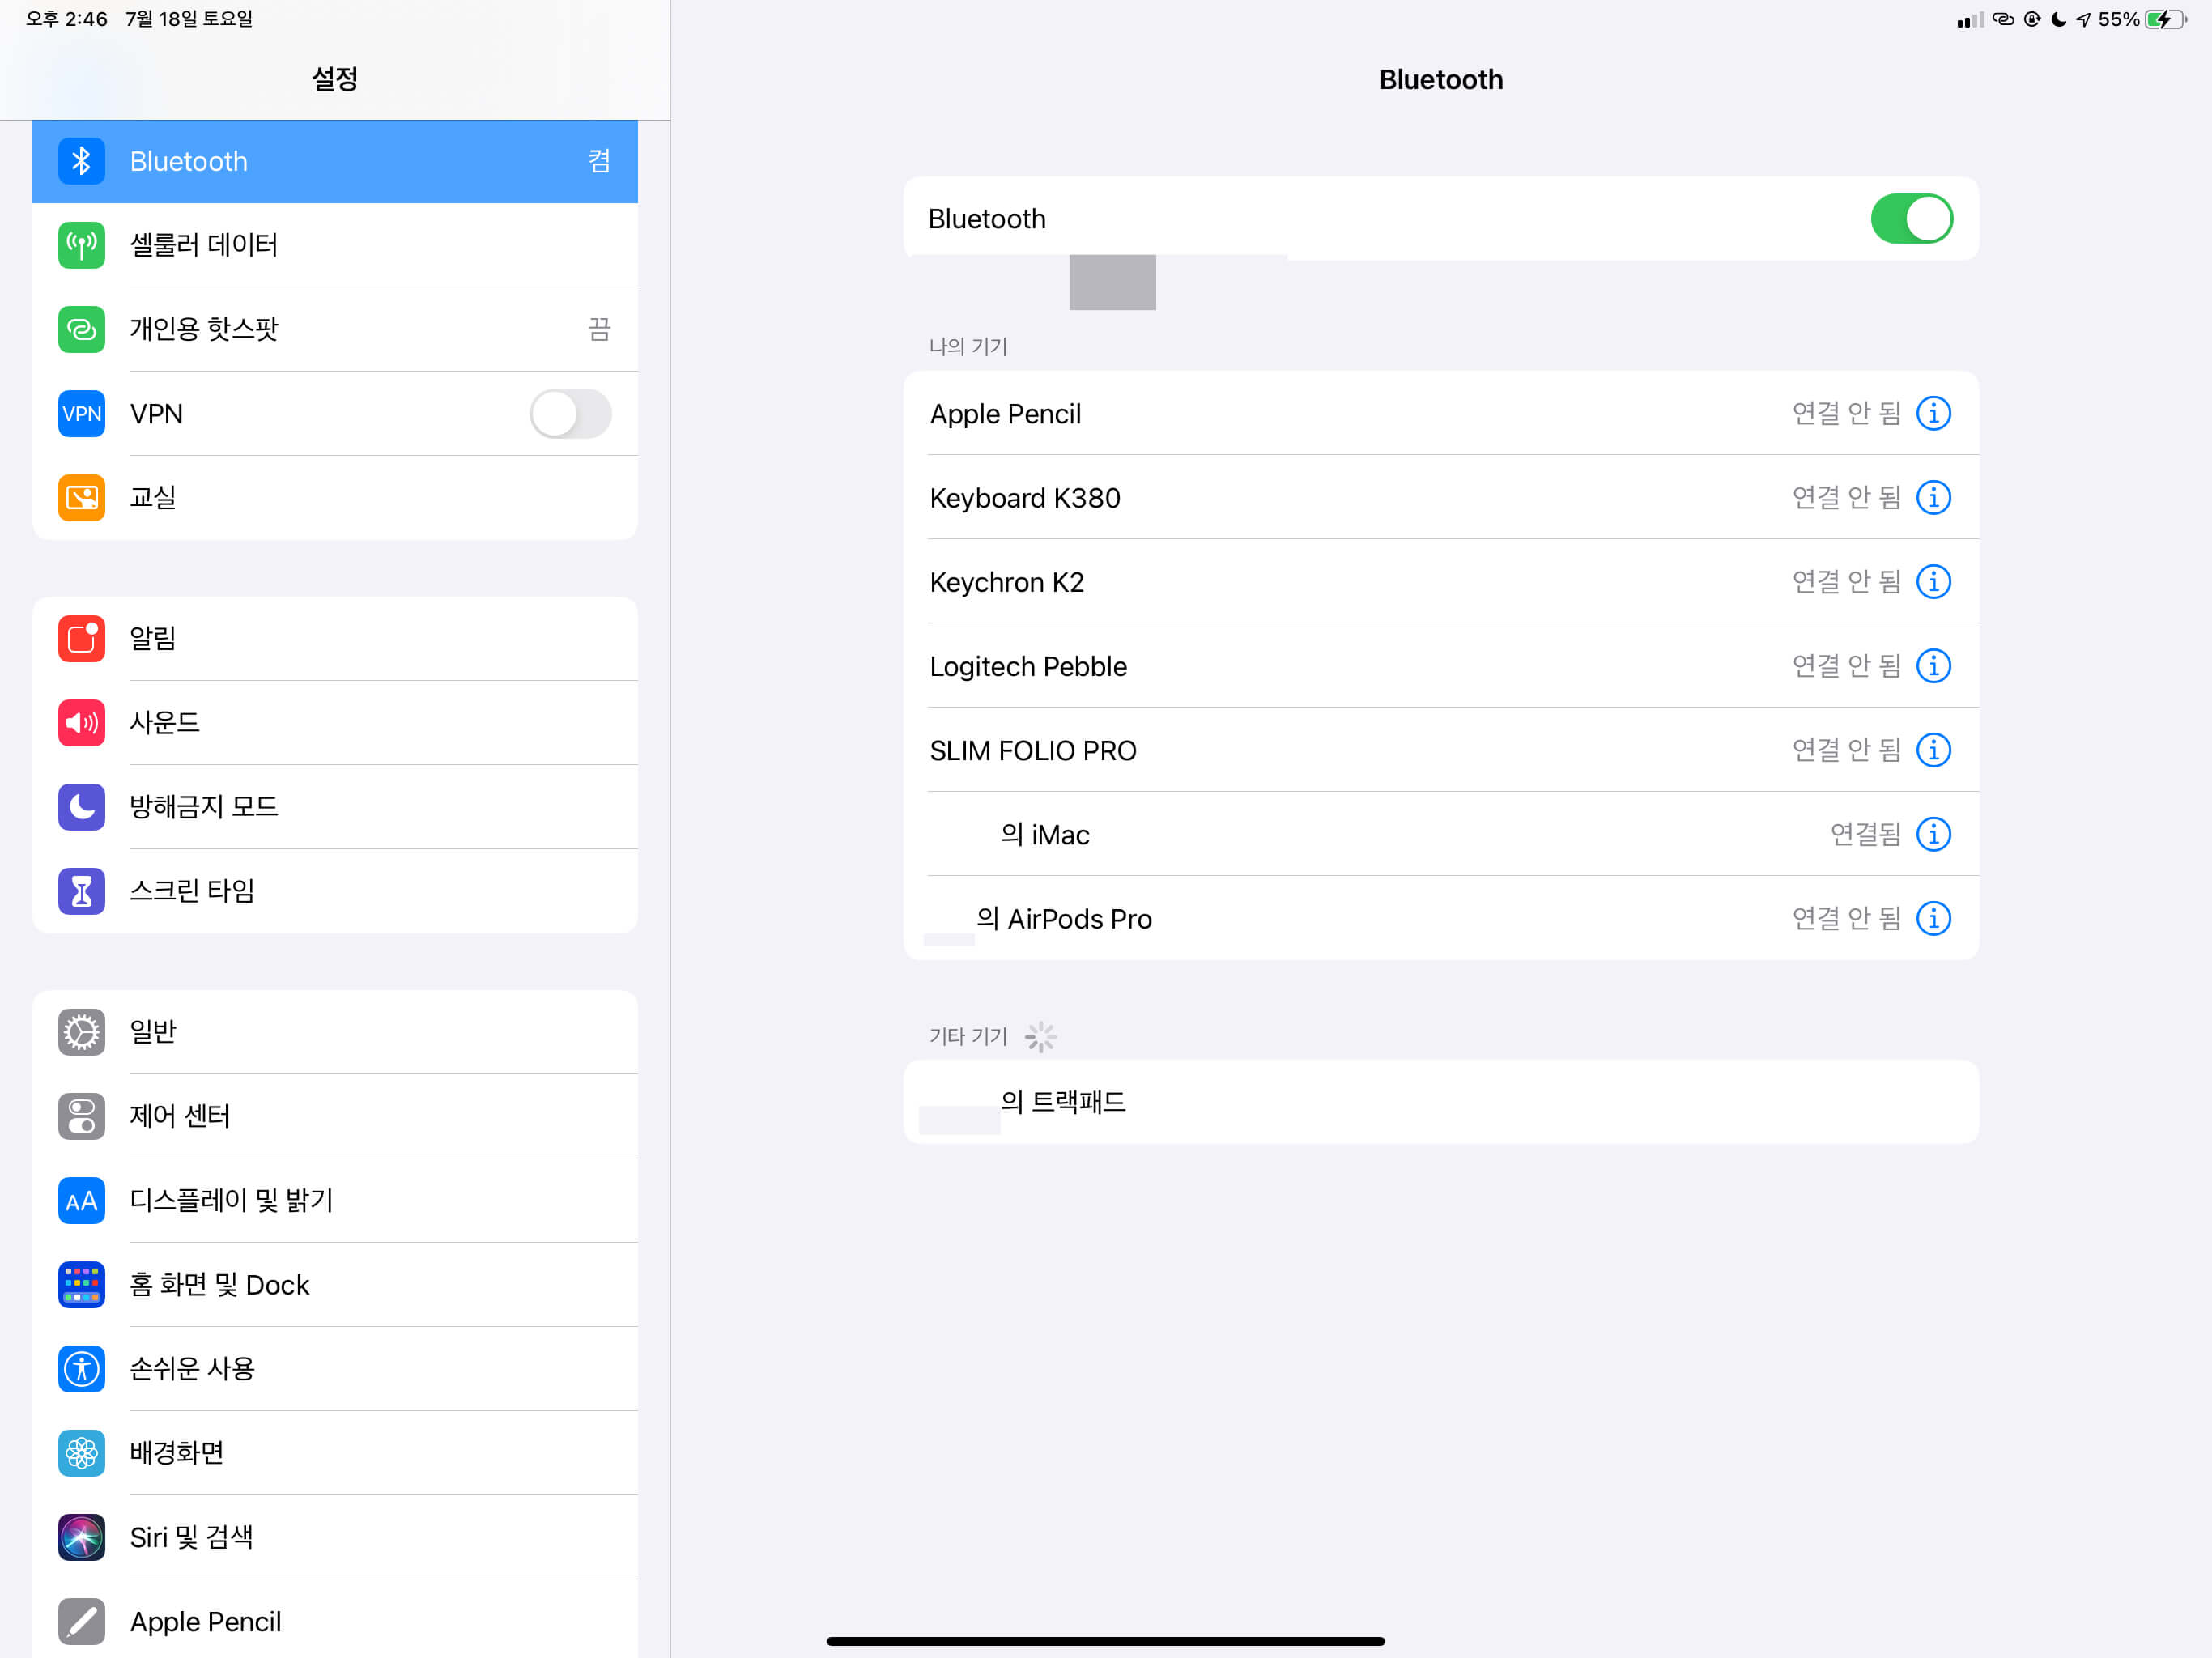The image size is (2212, 1658).
Task: Enable the VPN toggle
Action: tap(570, 414)
